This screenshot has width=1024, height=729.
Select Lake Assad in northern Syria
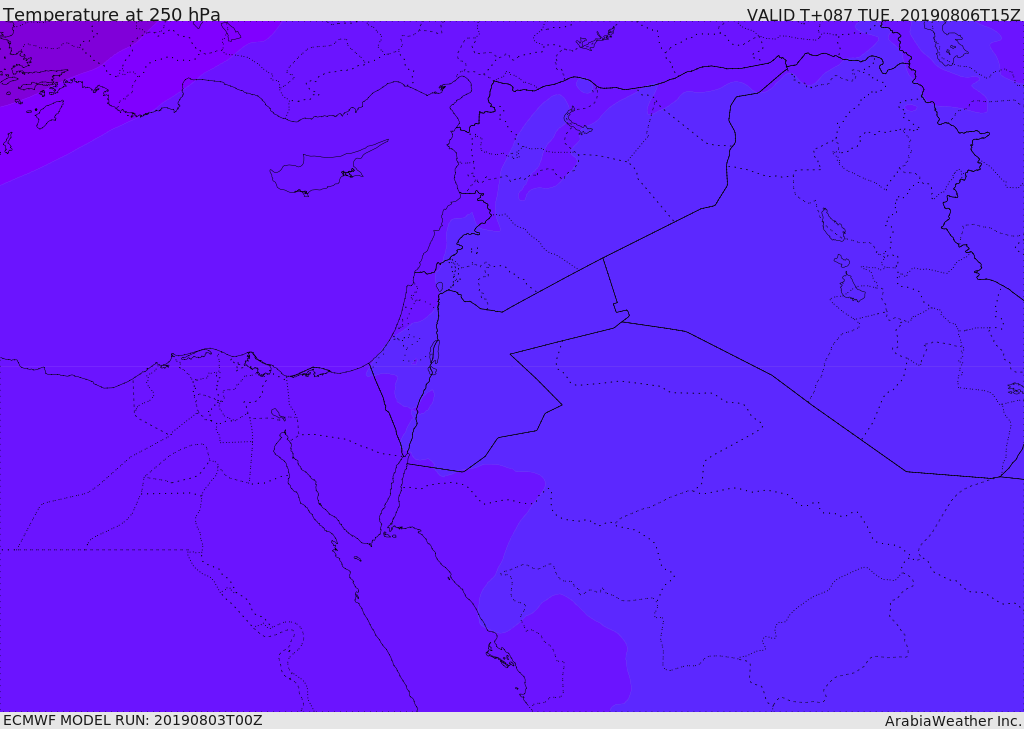point(577,121)
